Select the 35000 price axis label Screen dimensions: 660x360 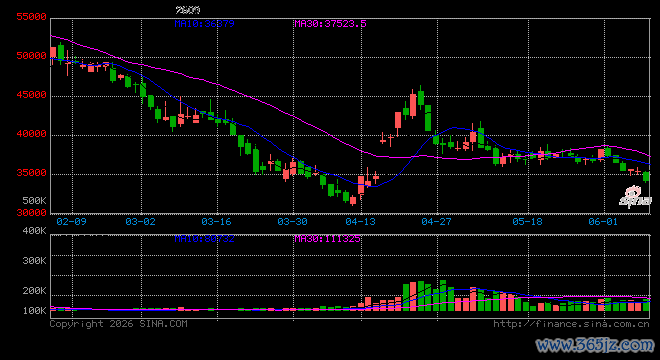tap(31, 173)
